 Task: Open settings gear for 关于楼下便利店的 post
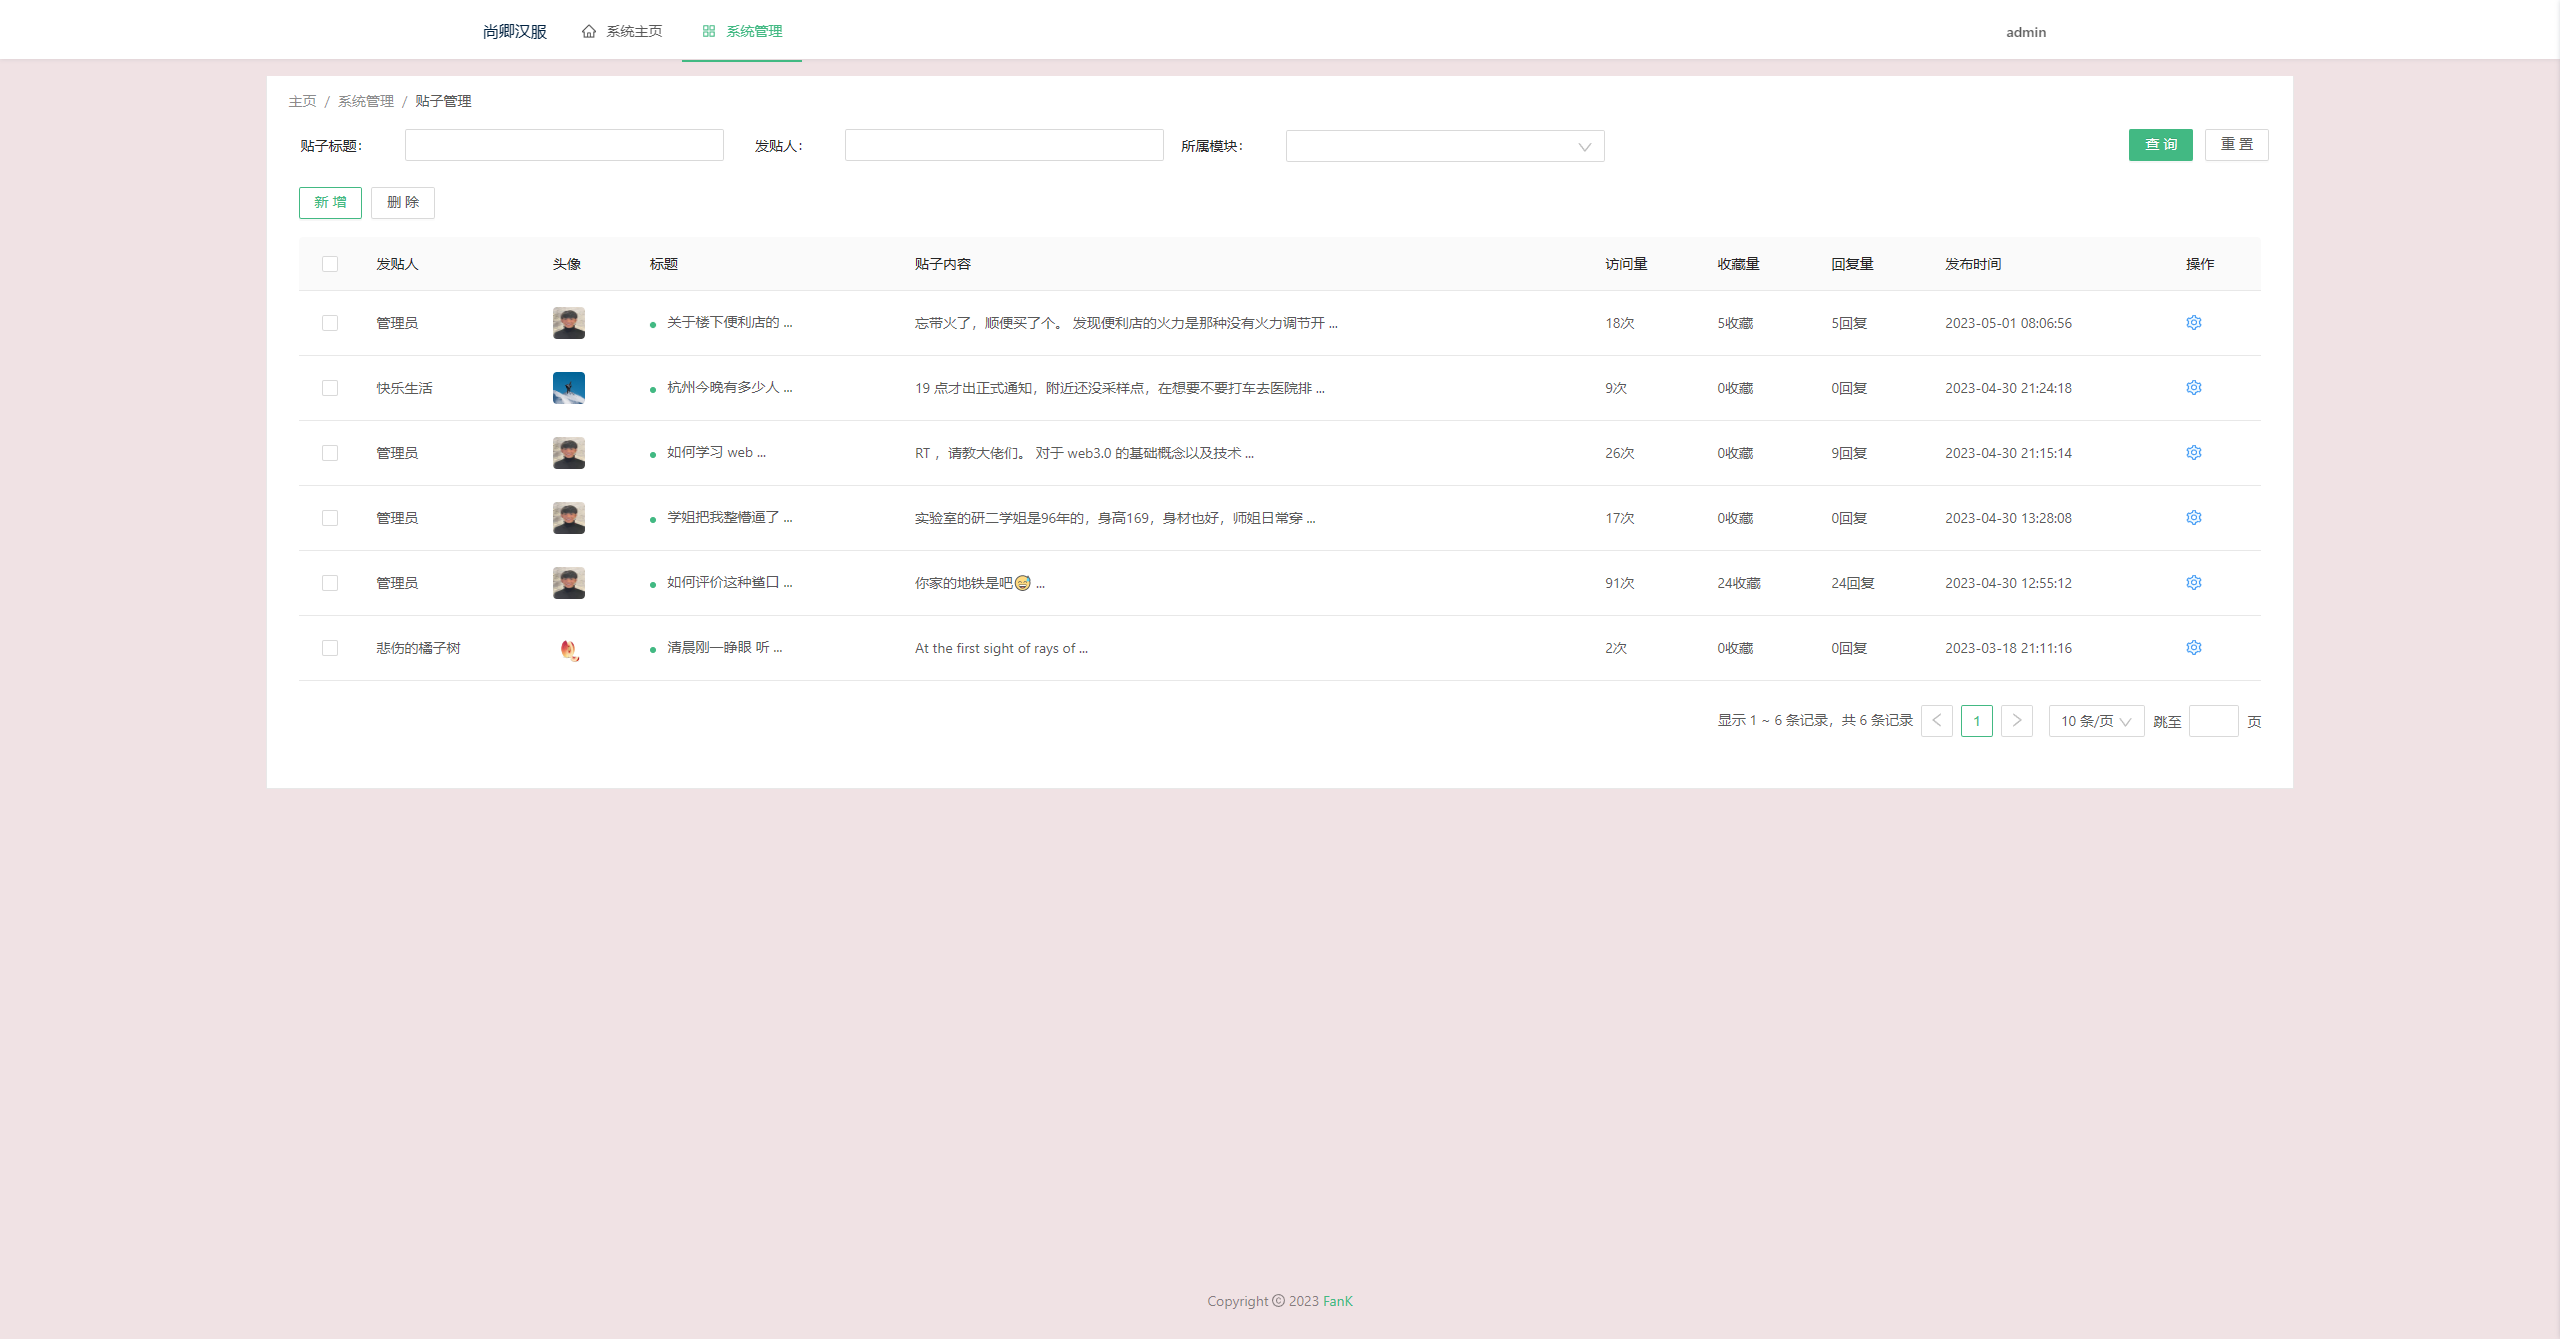click(2193, 322)
